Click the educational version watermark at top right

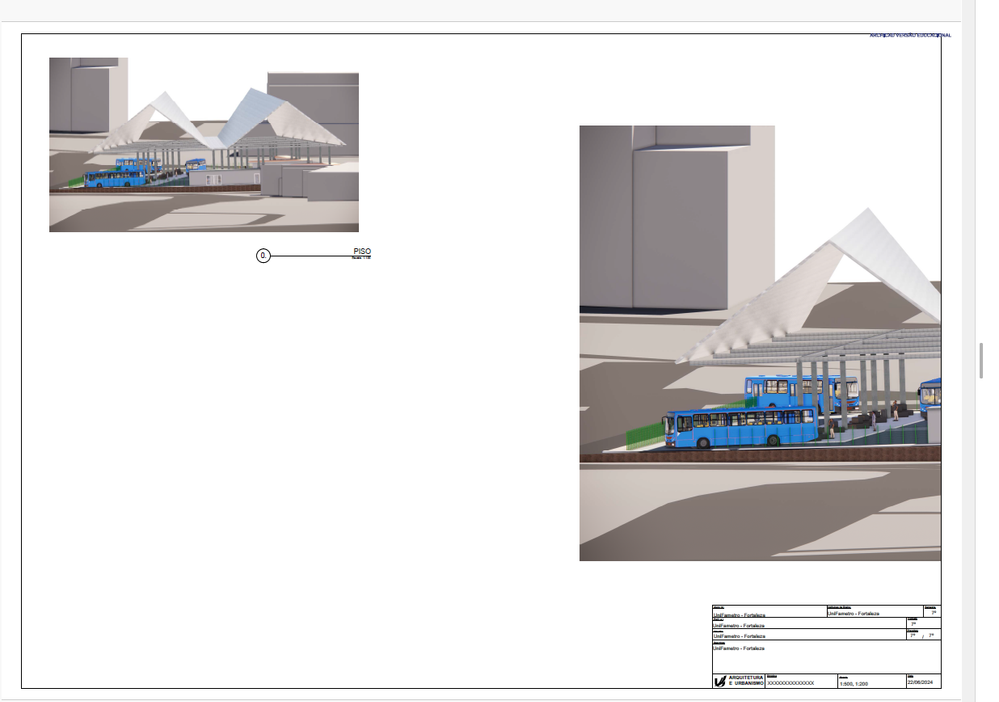(x=910, y=36)
